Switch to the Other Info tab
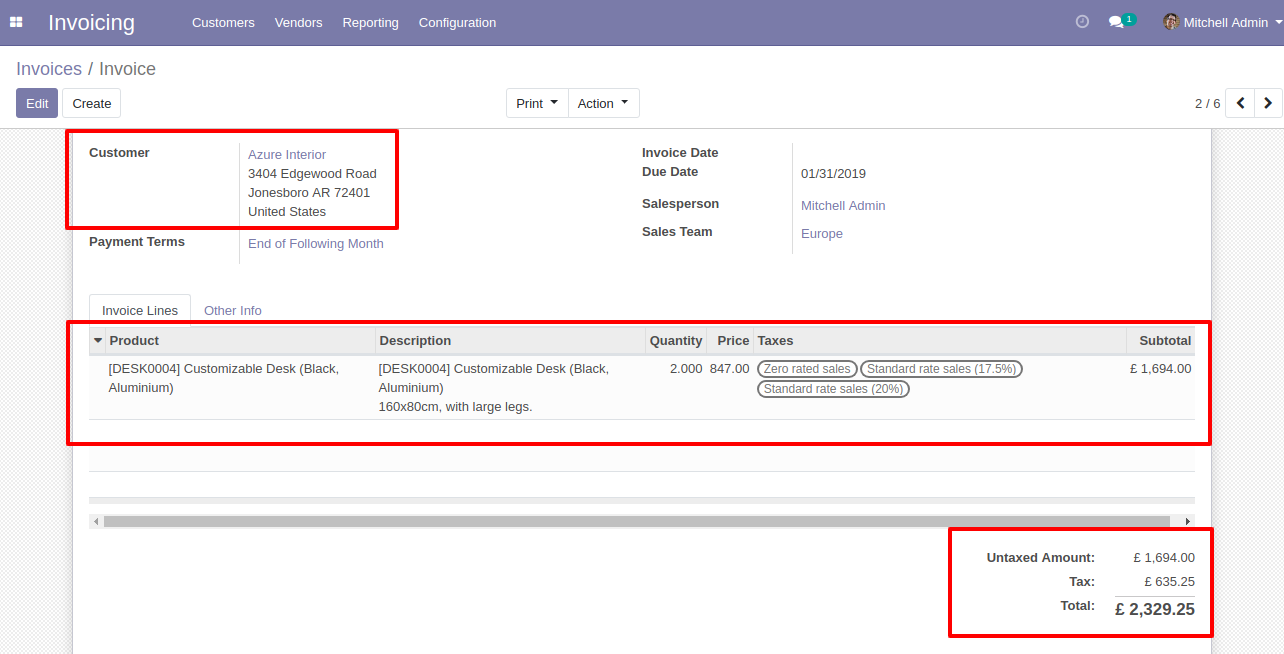The width and height of the screenshot is (1284, 654). (x=233, y=310)
